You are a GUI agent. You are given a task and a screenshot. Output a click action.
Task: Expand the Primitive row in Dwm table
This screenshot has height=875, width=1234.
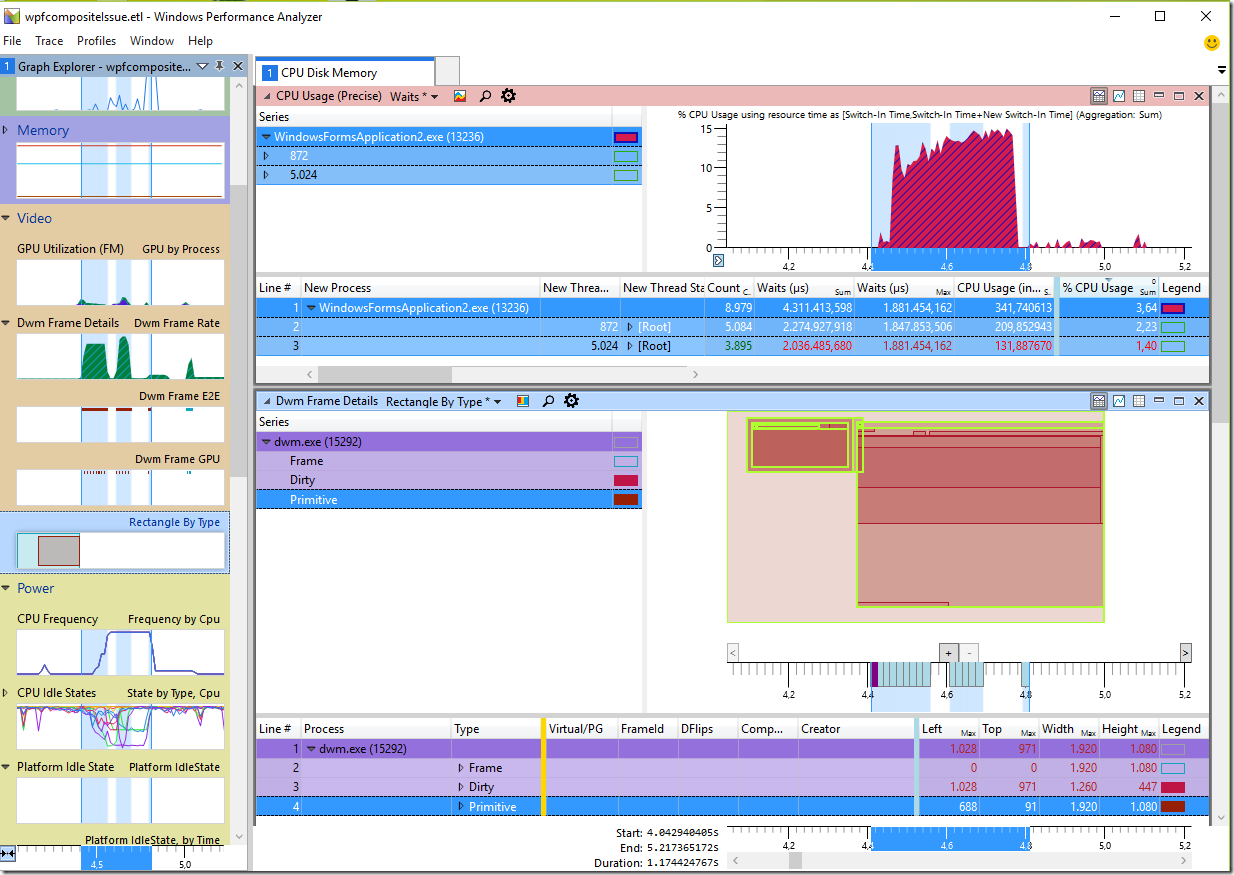point(461,806)
